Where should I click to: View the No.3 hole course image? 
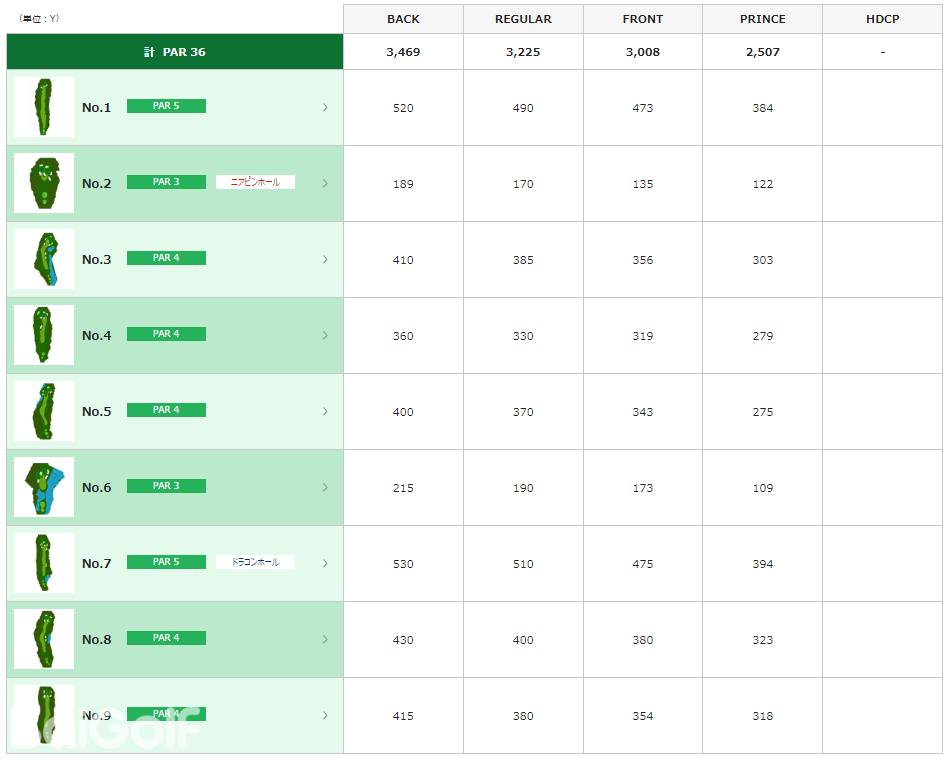(44, 259)
